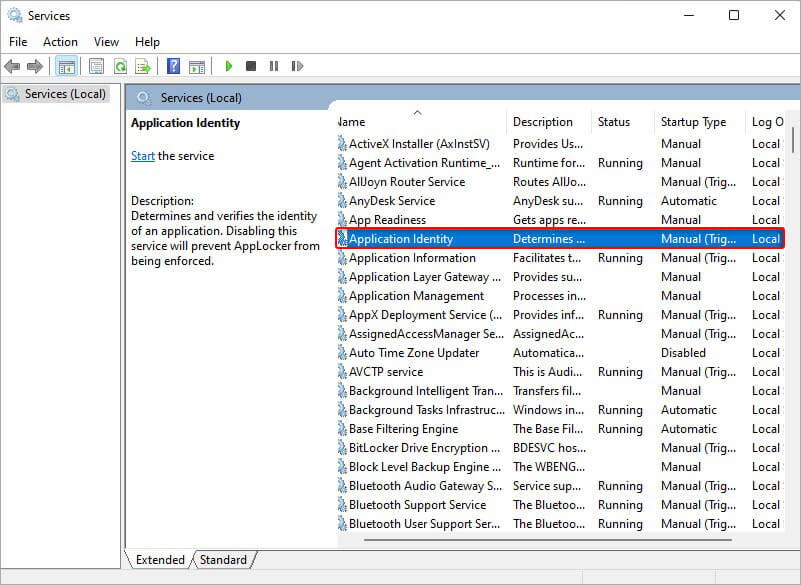Viewport: 801px width, 585px height.
Task: Click gear icon beside AVCTP service
Action: tap(342, 371)
